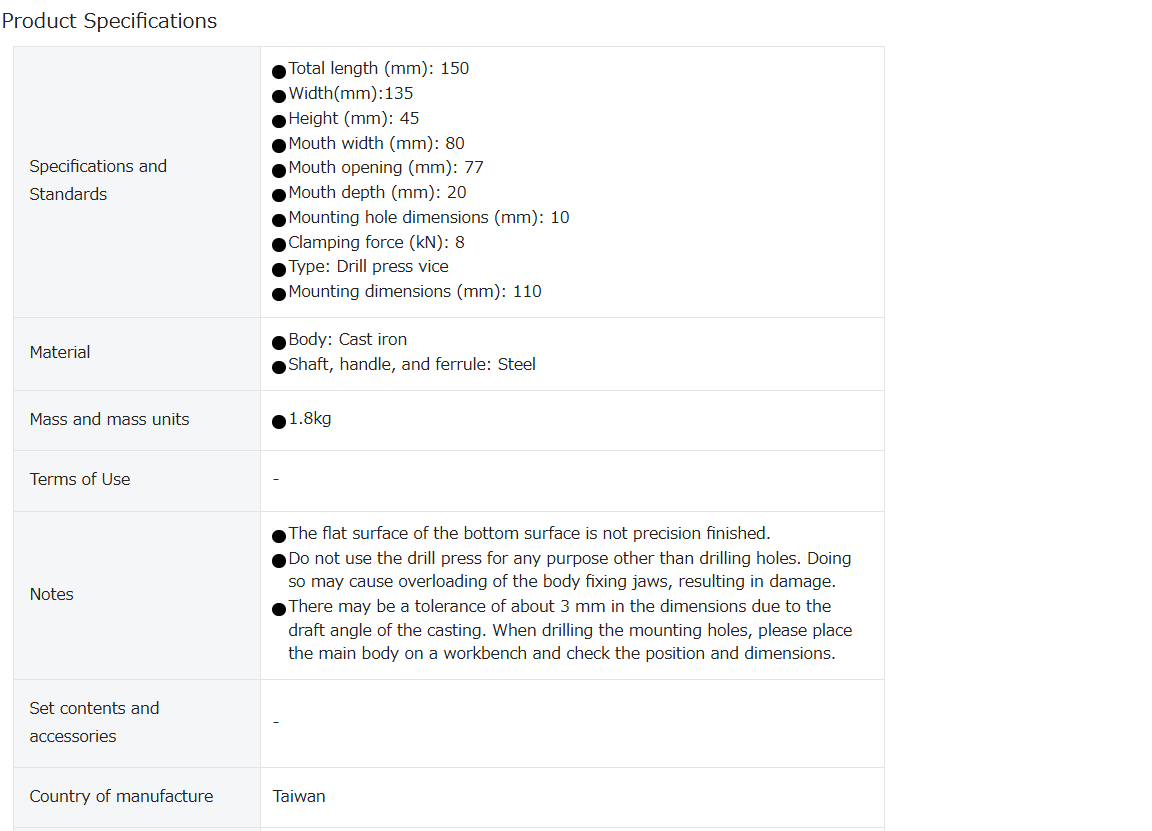Click the Clamping force (kN): 8 text

[376, 242]
